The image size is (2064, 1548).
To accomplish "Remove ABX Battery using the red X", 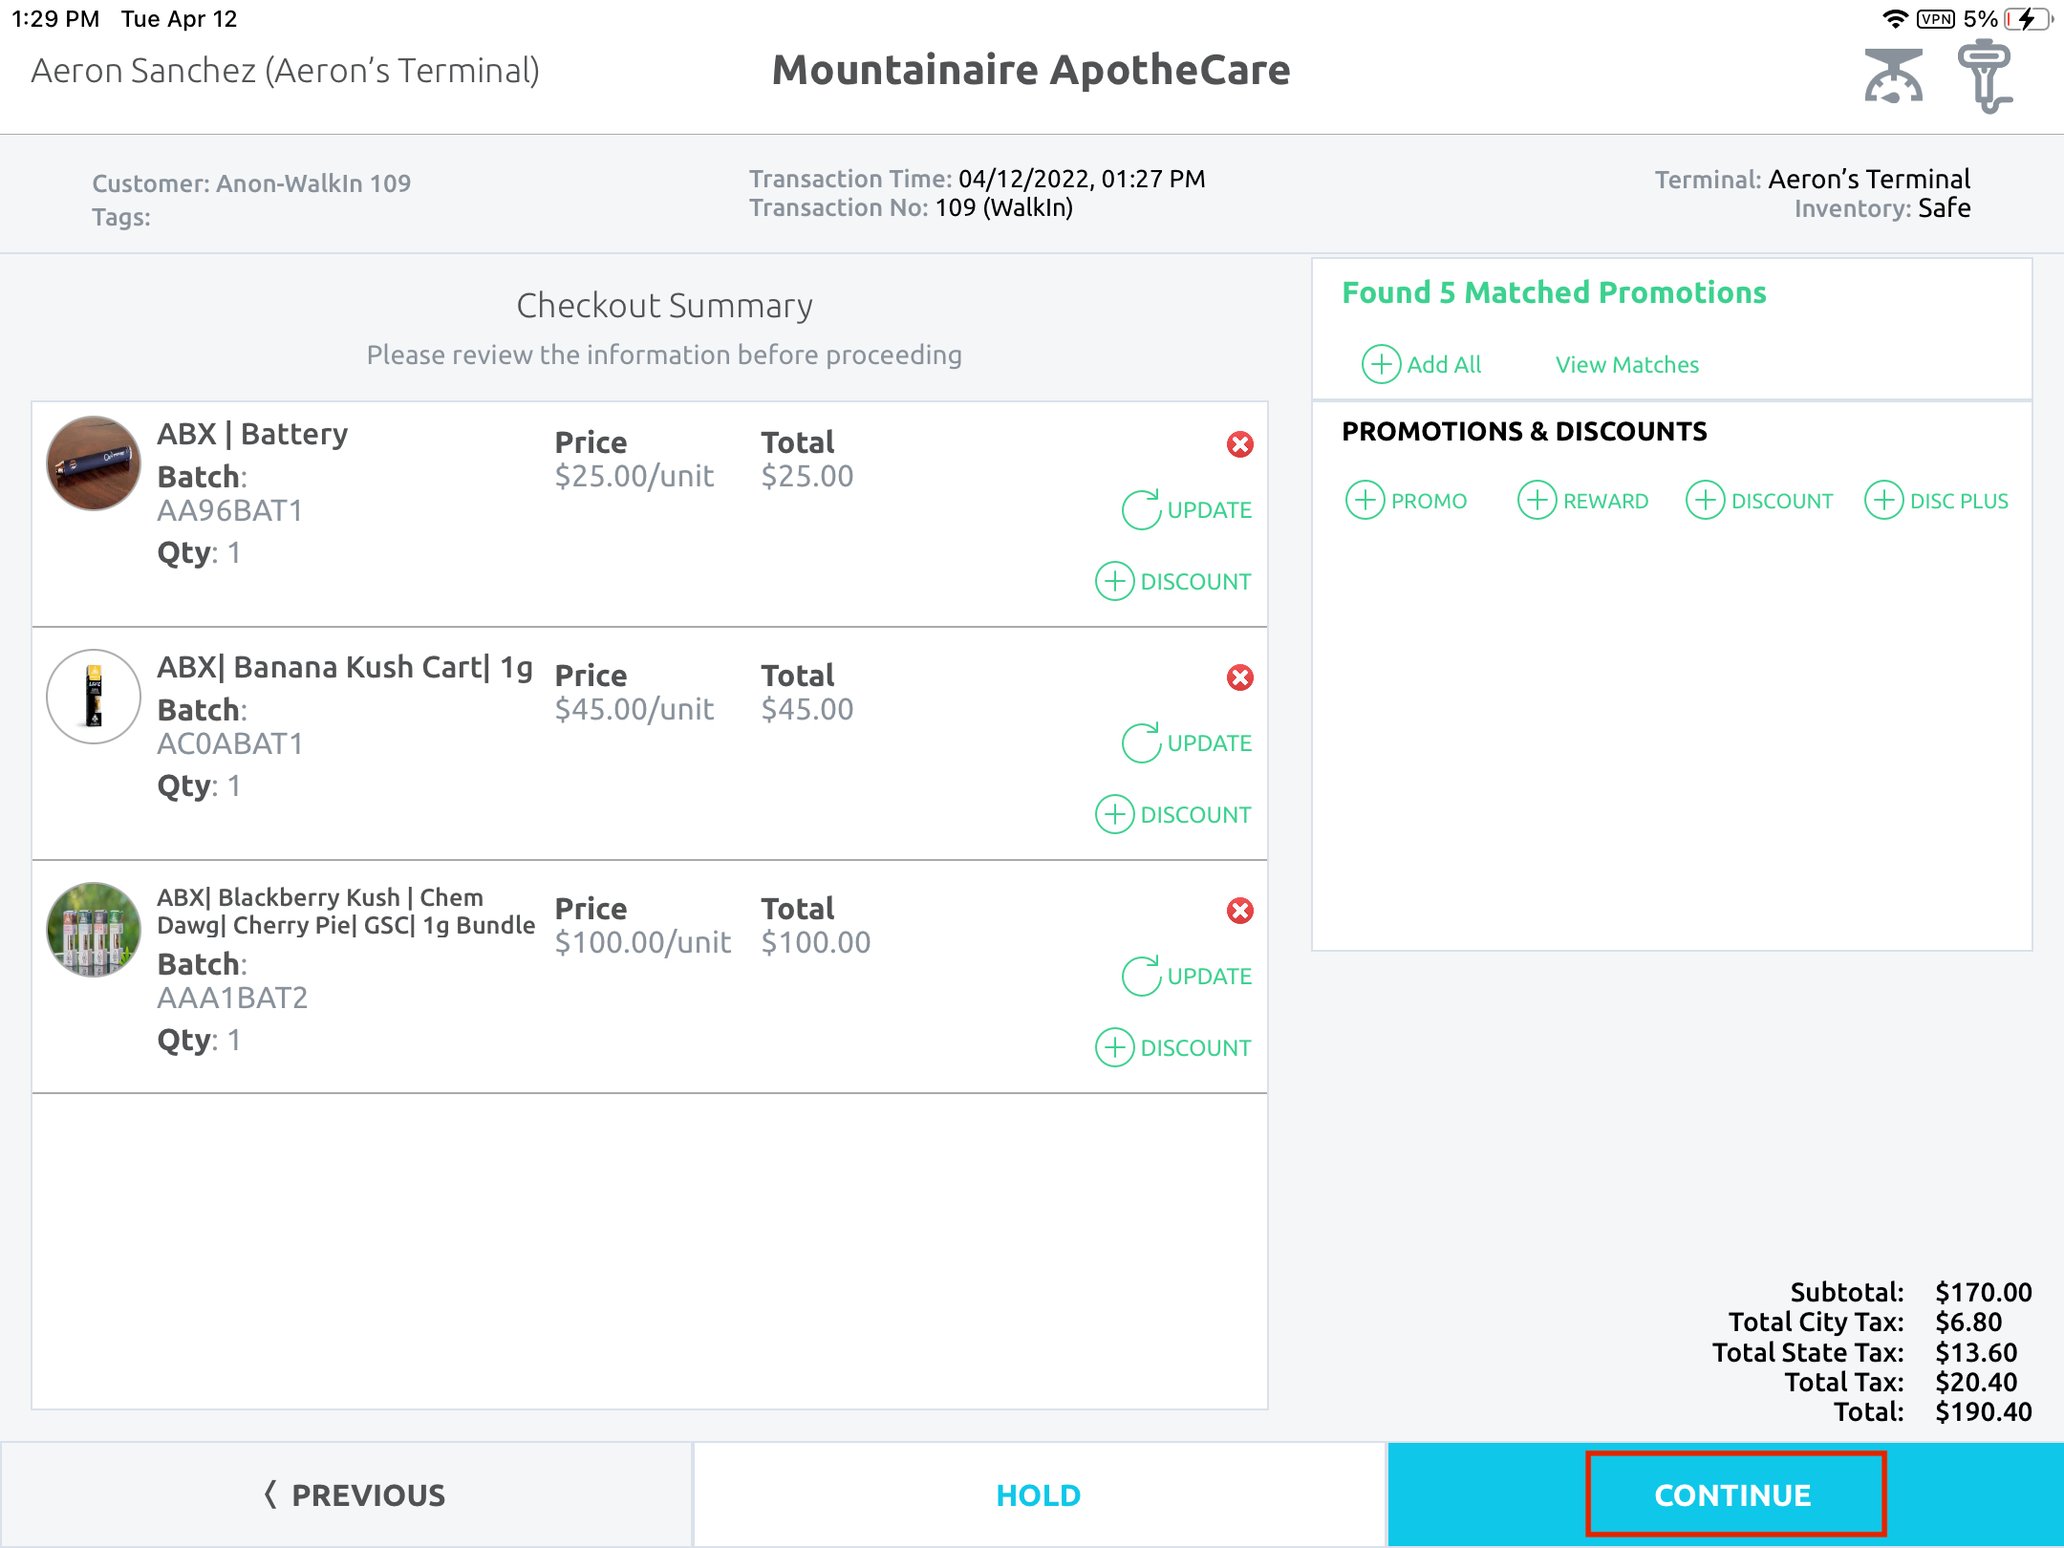I will (x=1239, y=445).
